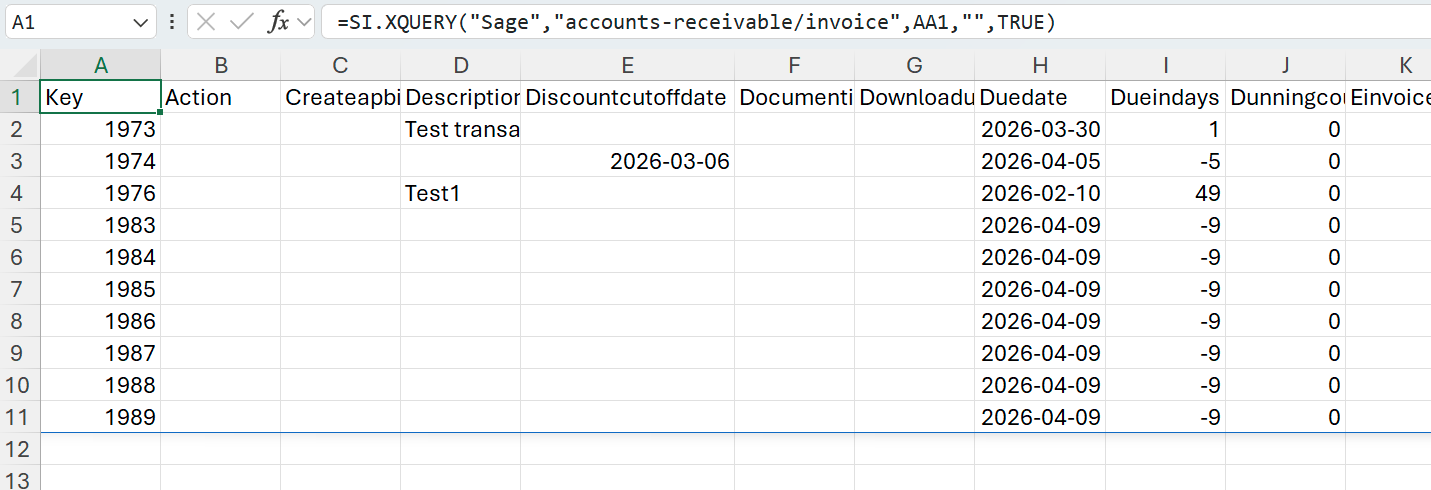The image size is (1431, 490).
Task: Click the Key header cell A1
Action: point(100,97)
